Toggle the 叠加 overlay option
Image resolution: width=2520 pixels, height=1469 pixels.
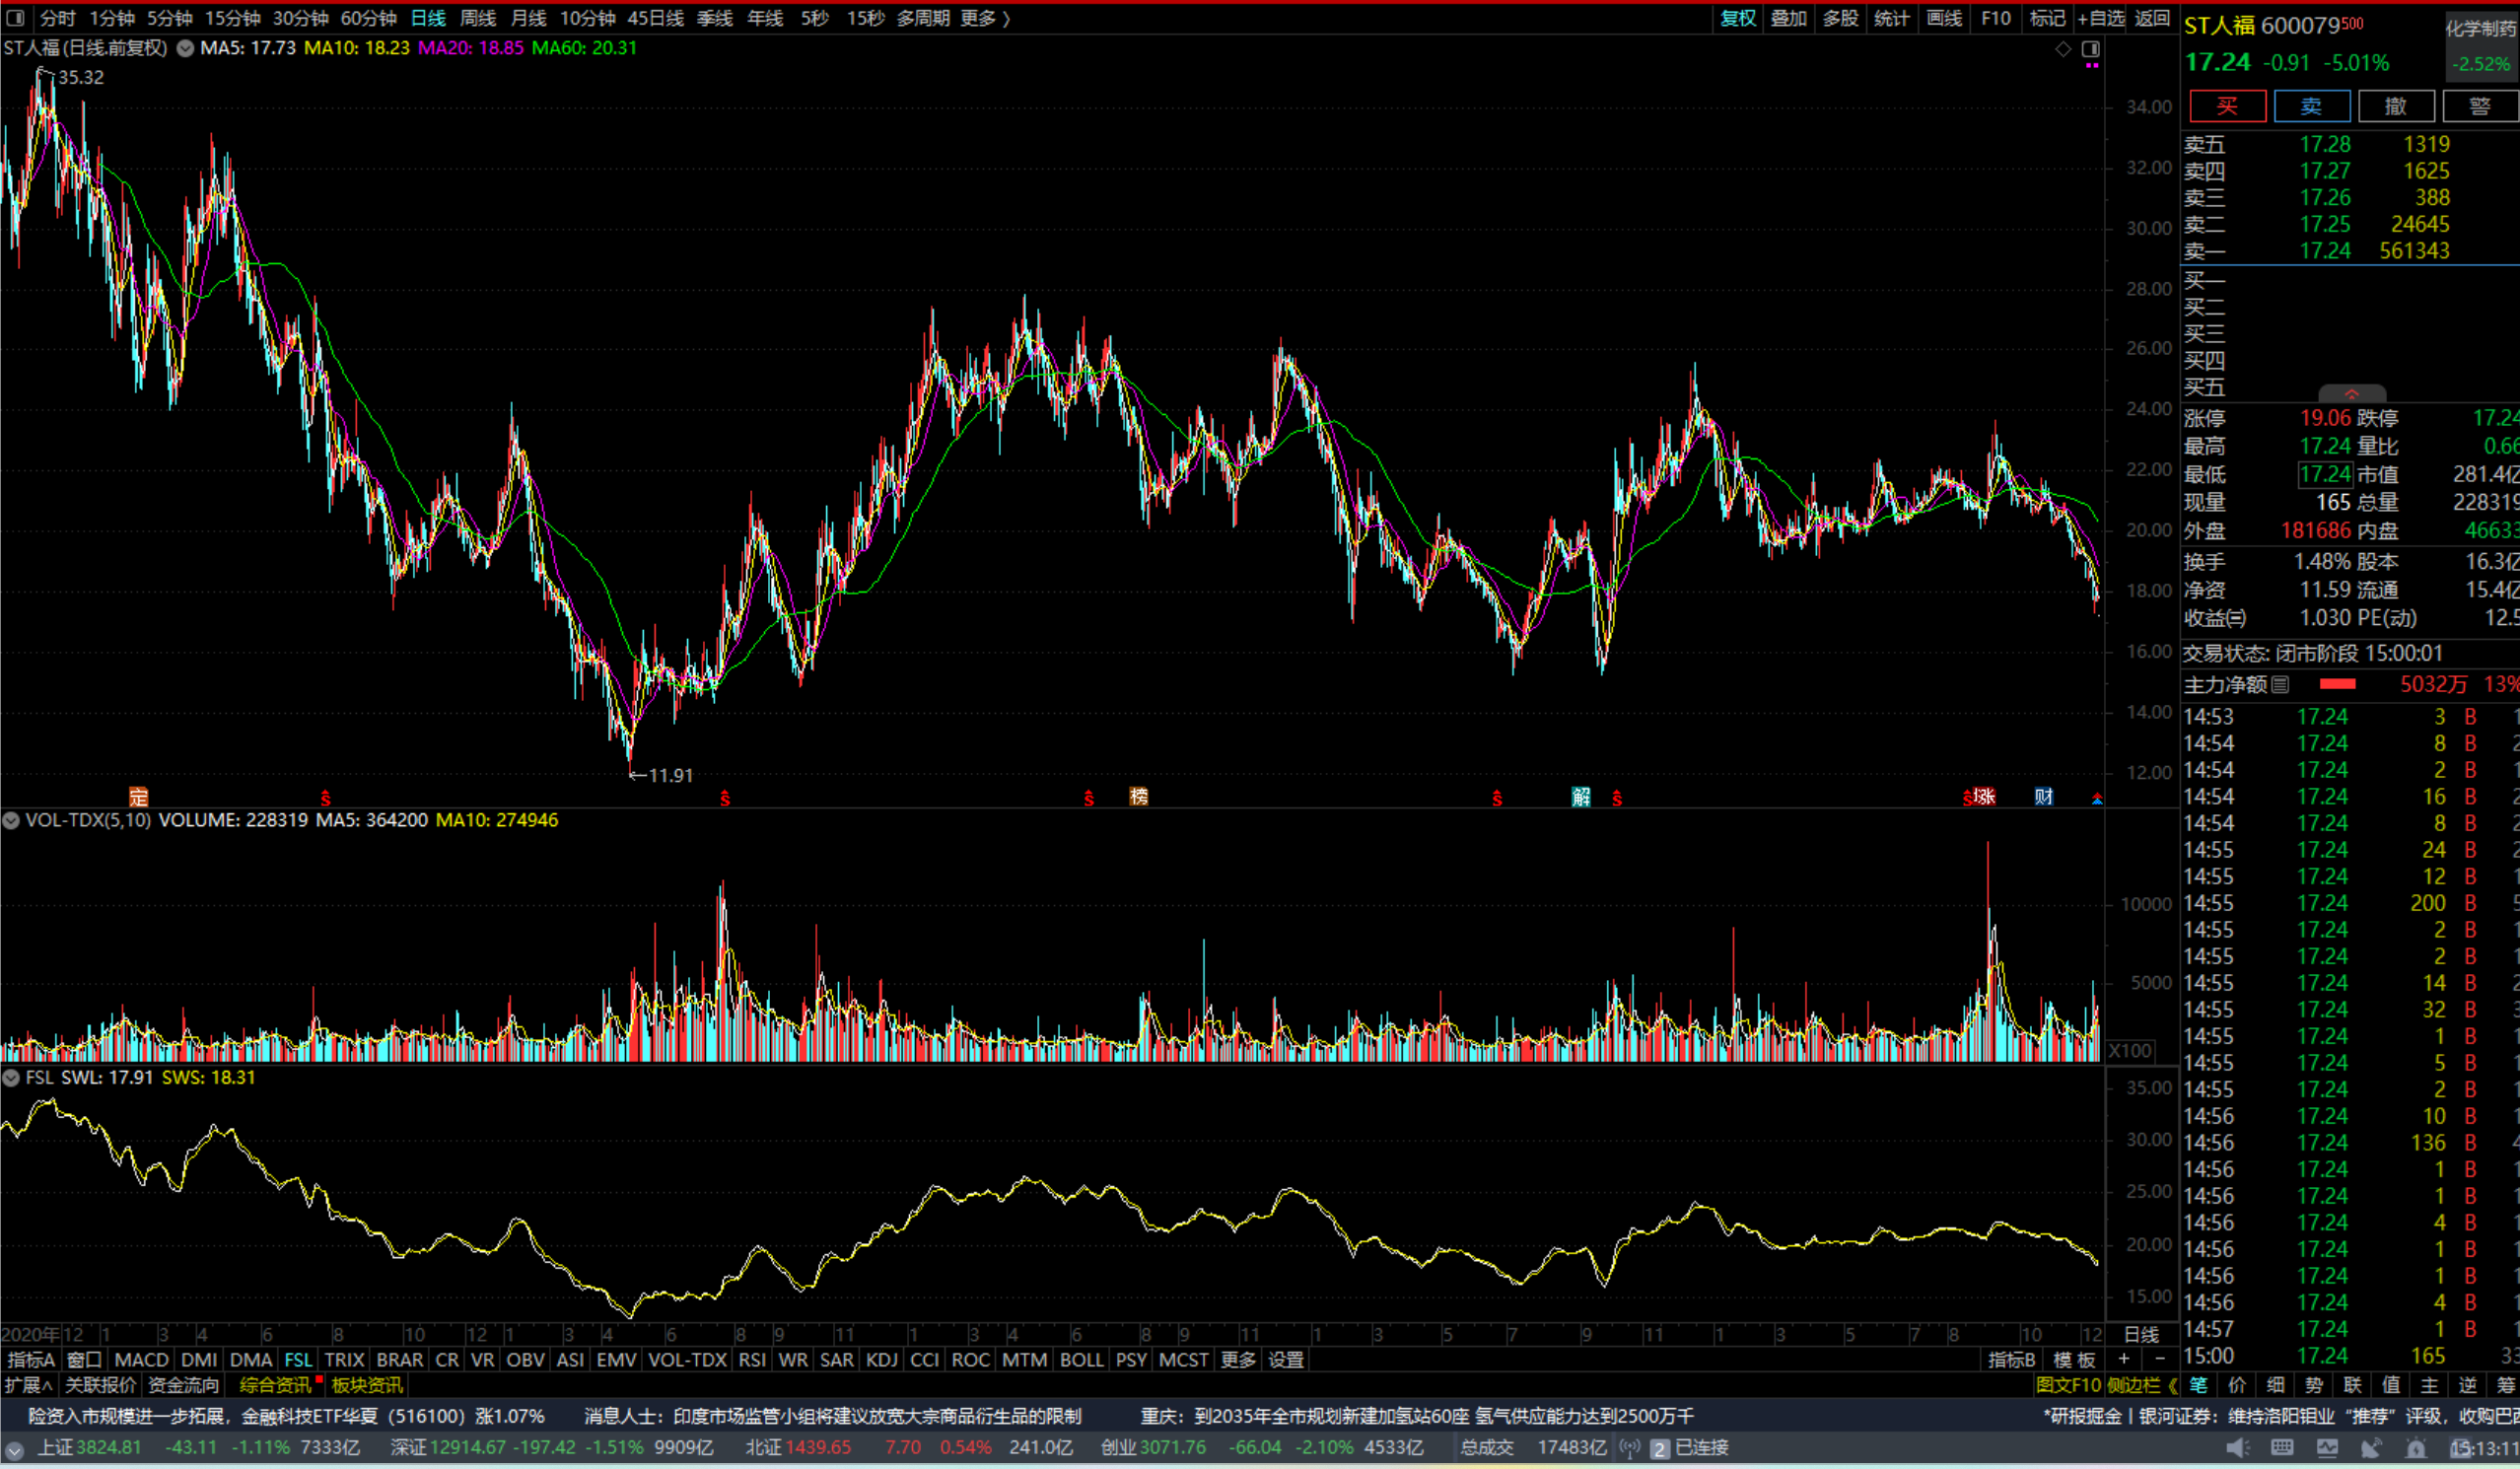1788,18
